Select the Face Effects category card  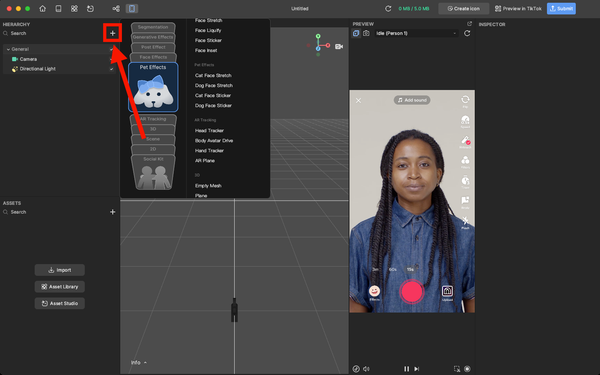click(x=153, y=57)
